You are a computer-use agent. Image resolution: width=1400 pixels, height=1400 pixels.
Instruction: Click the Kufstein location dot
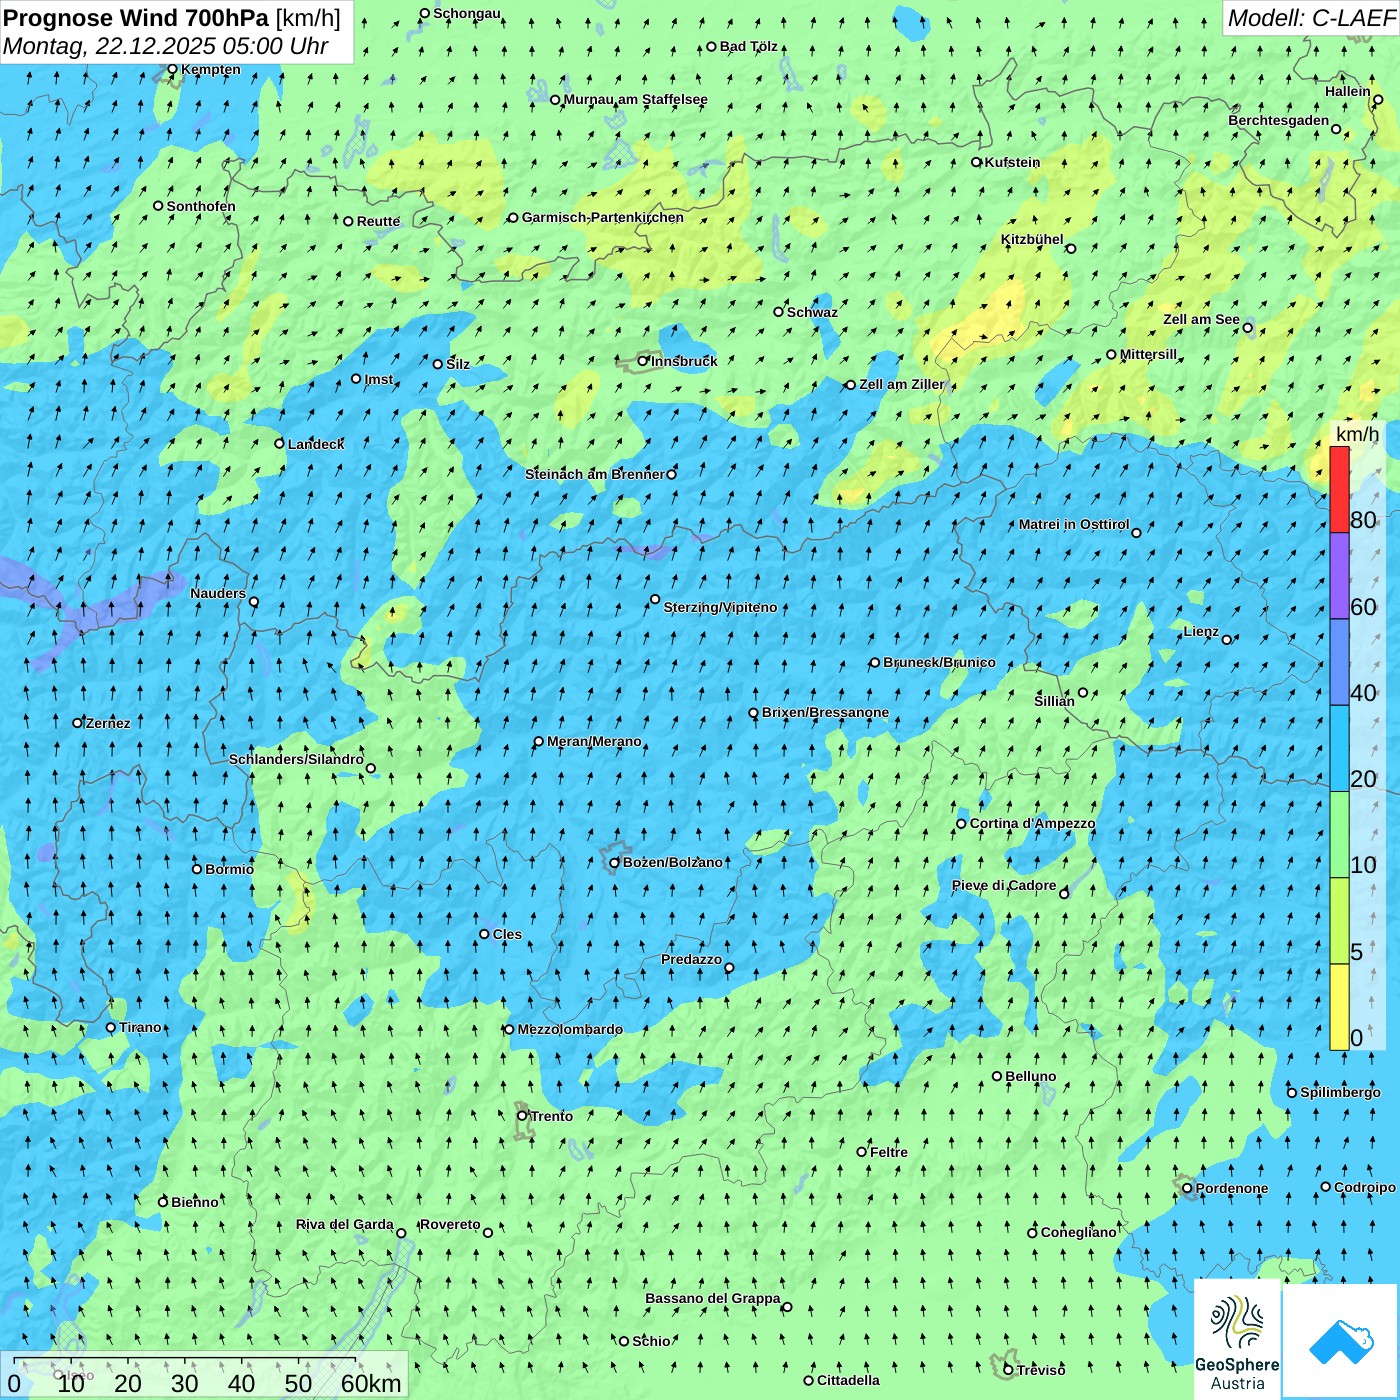pos(977,162)
